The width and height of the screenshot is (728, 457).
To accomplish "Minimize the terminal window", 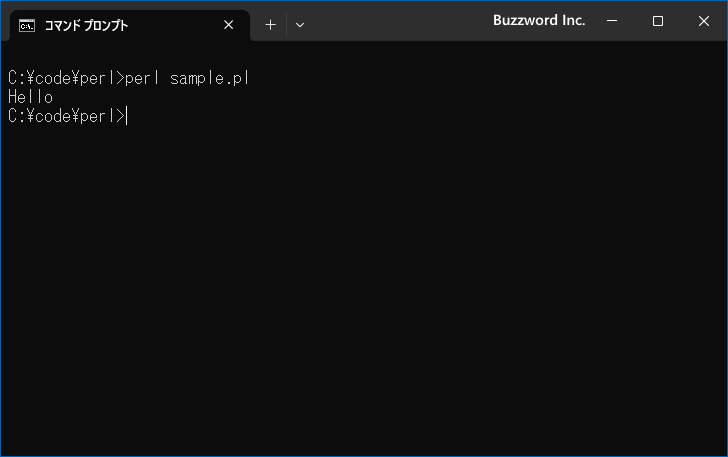I will 612,21.
